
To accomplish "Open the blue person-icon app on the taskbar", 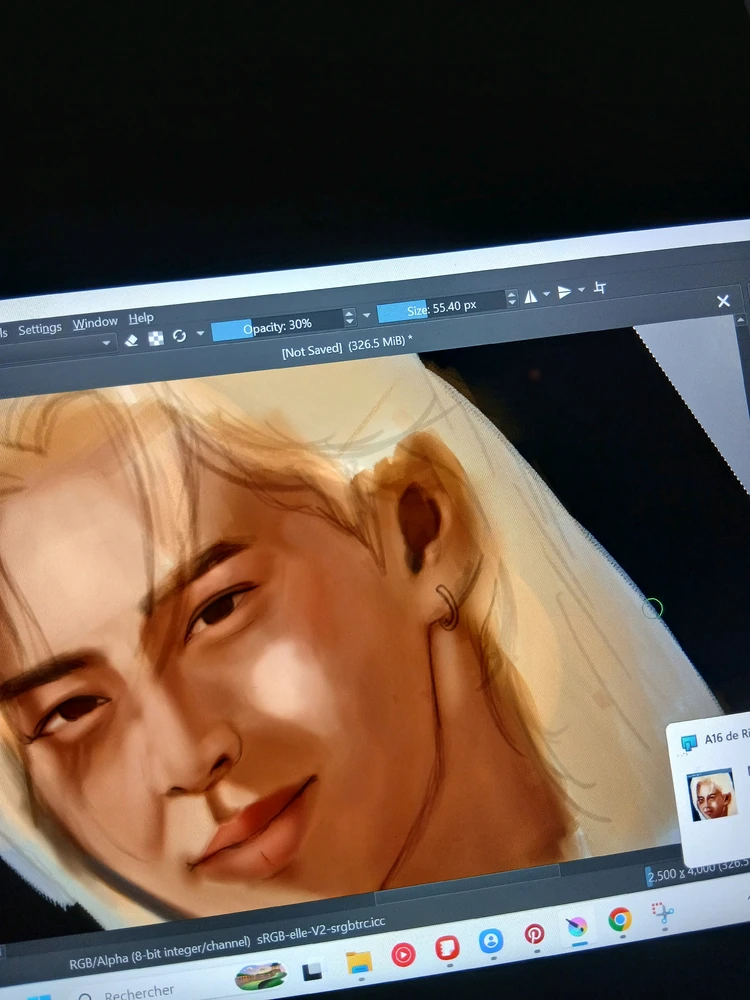I will pos(490,941).
